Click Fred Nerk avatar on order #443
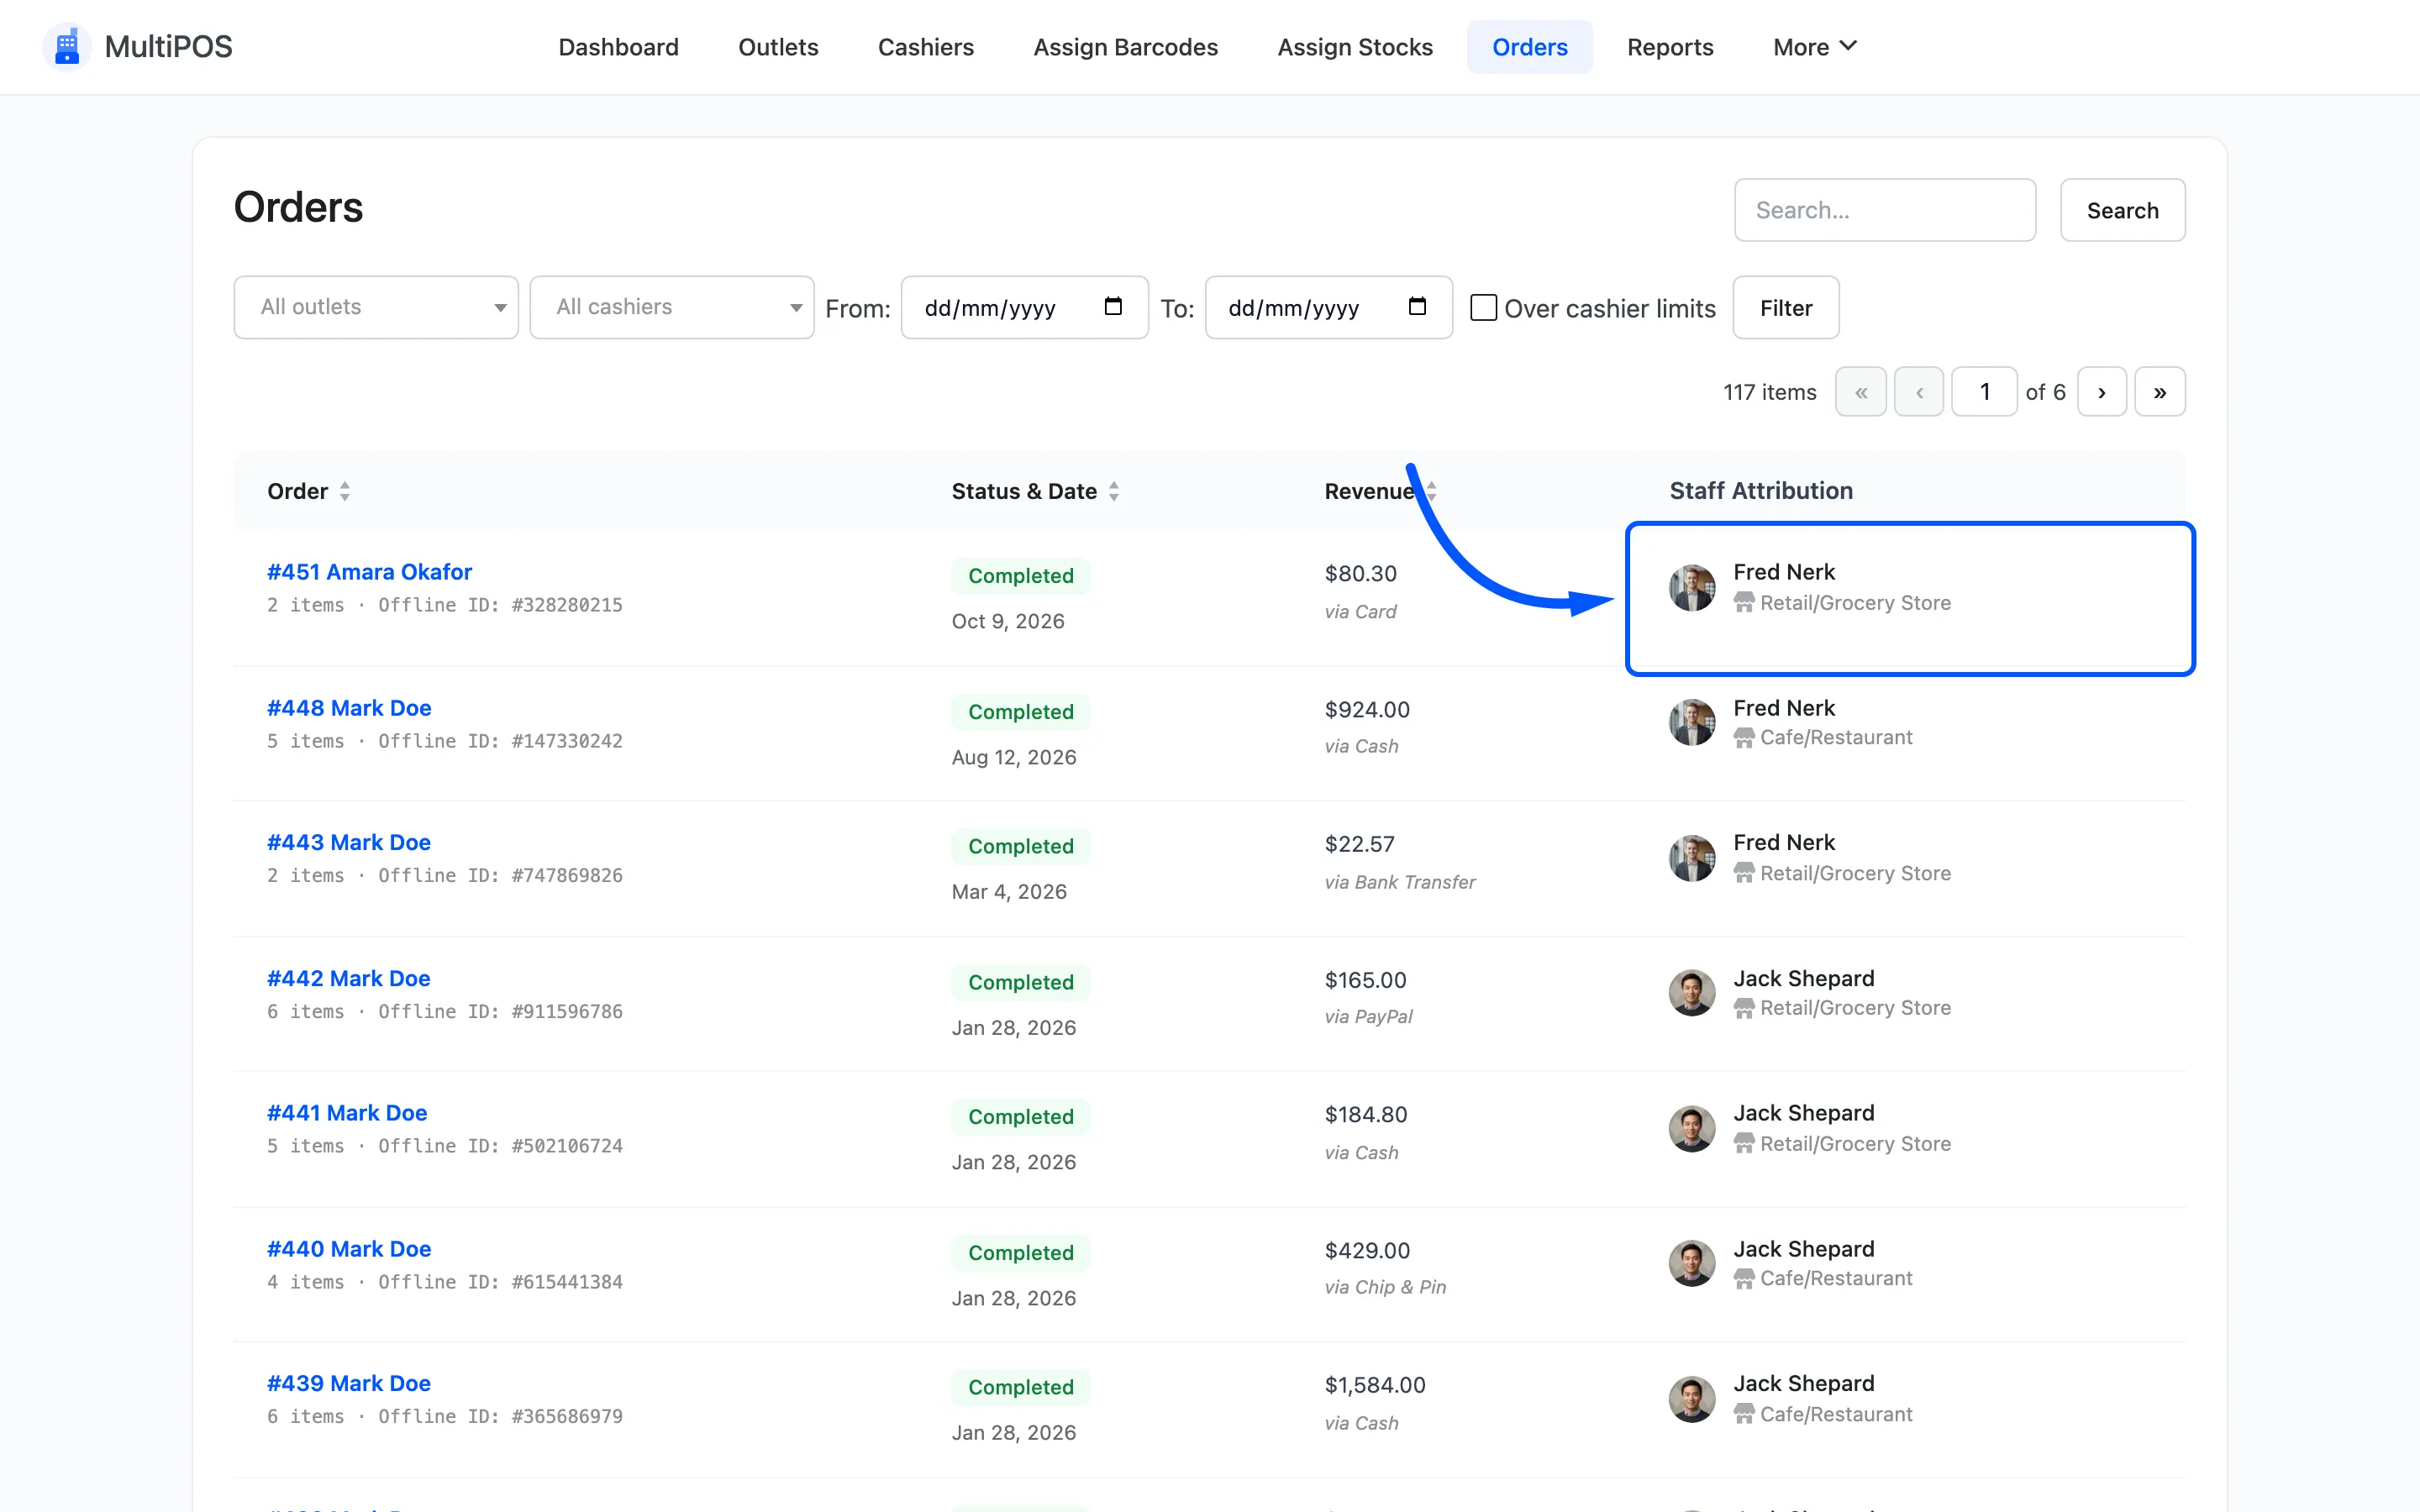The height and width of the screenshot is (1512, 2420). point(1692,858)
